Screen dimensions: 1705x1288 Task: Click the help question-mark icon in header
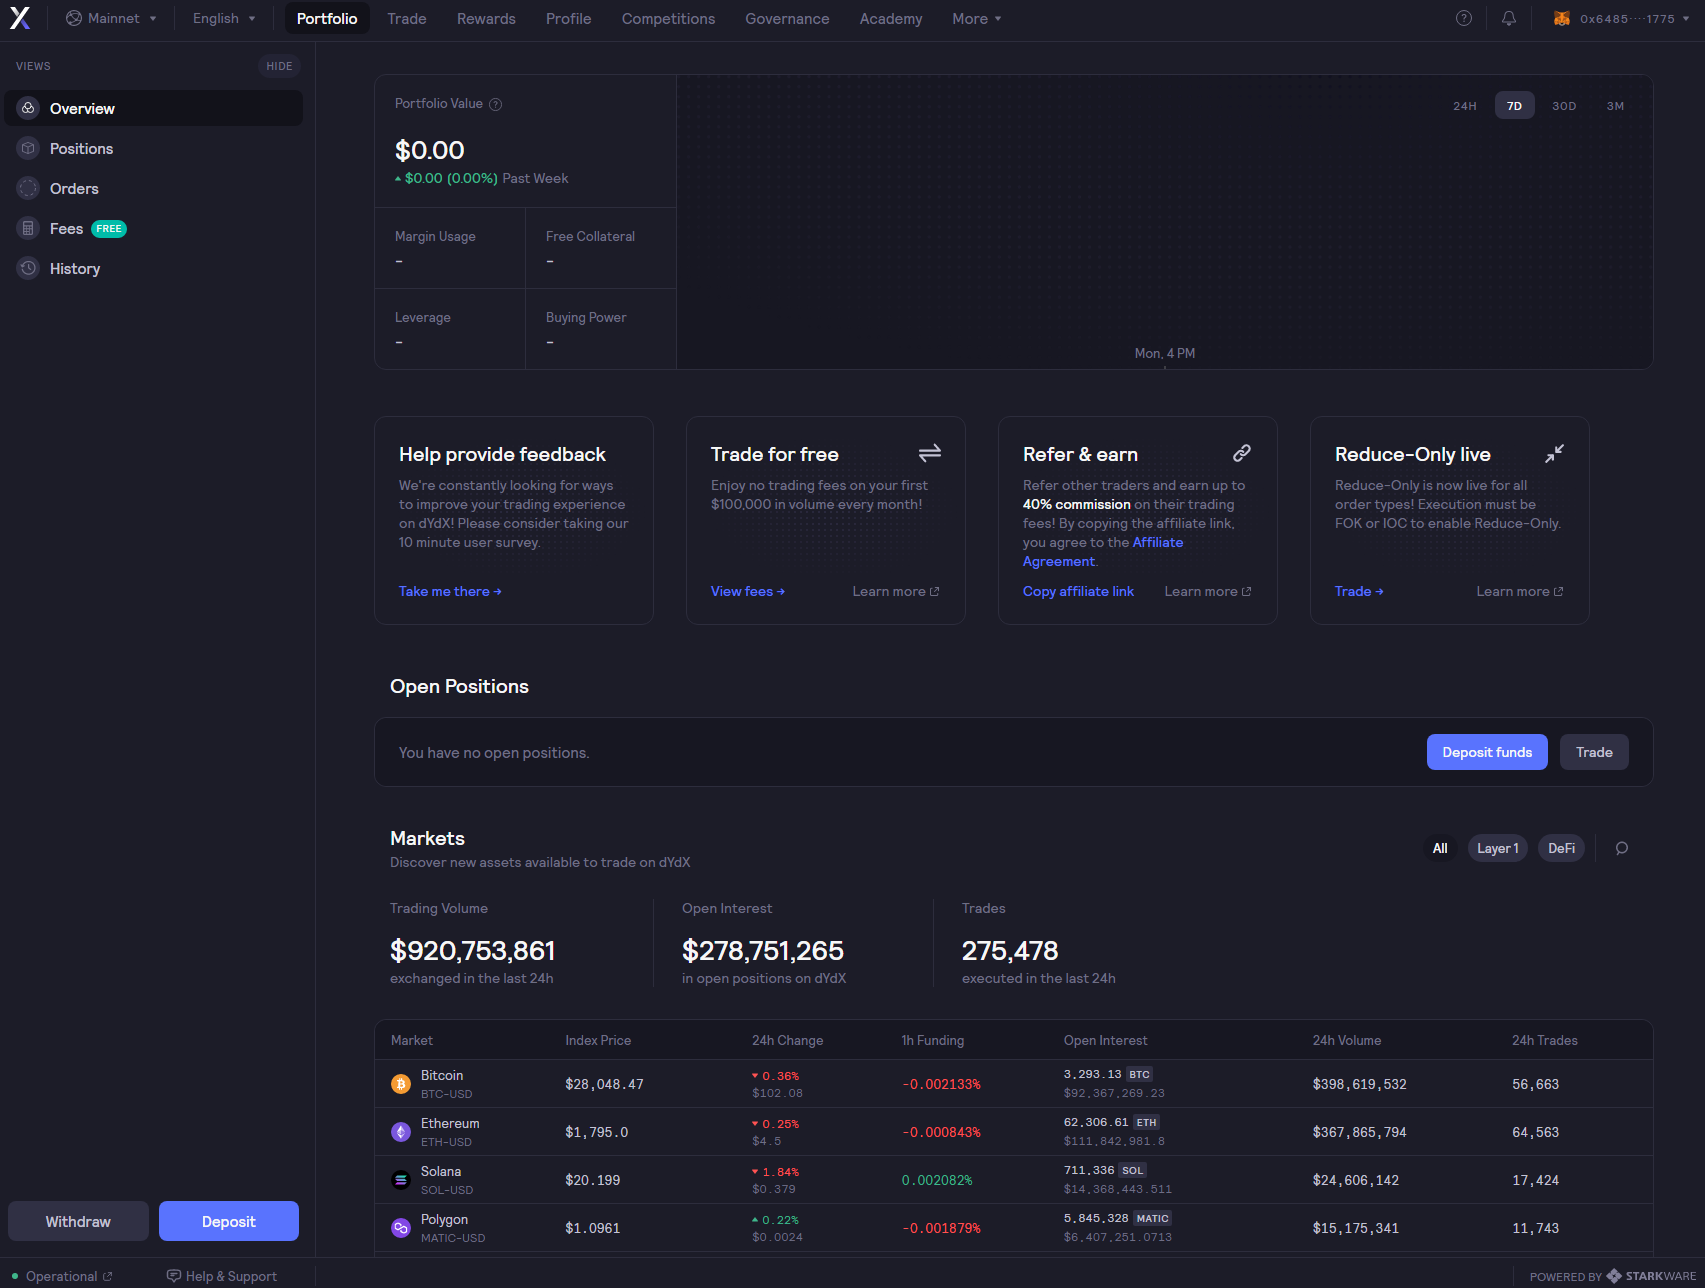tap(1463, 18)
